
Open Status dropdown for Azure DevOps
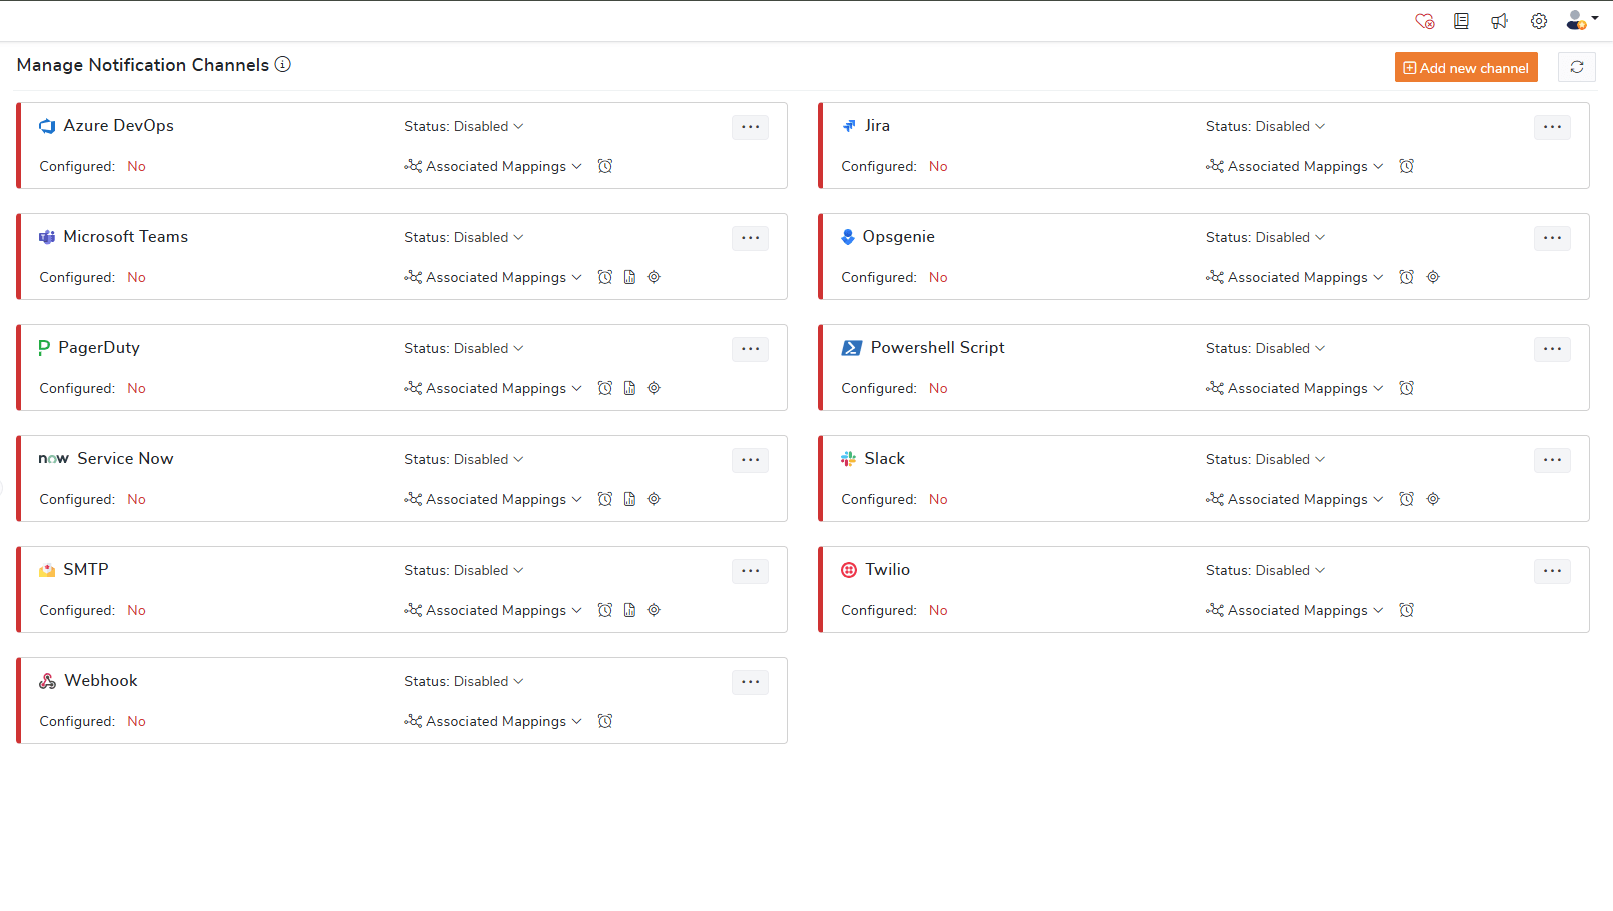pos(464,126)
